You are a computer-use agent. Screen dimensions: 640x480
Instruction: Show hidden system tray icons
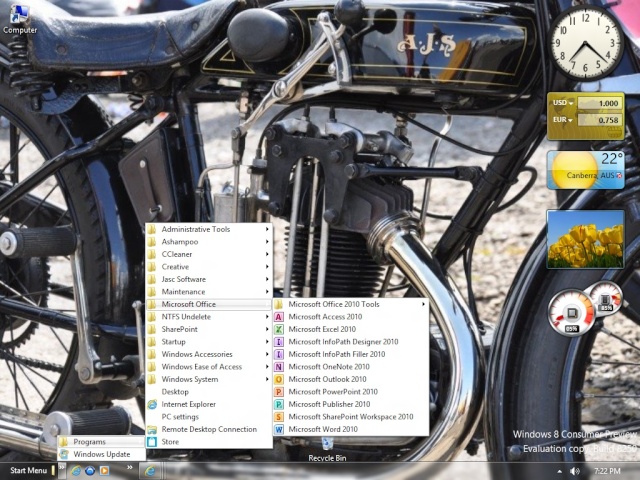558,470
